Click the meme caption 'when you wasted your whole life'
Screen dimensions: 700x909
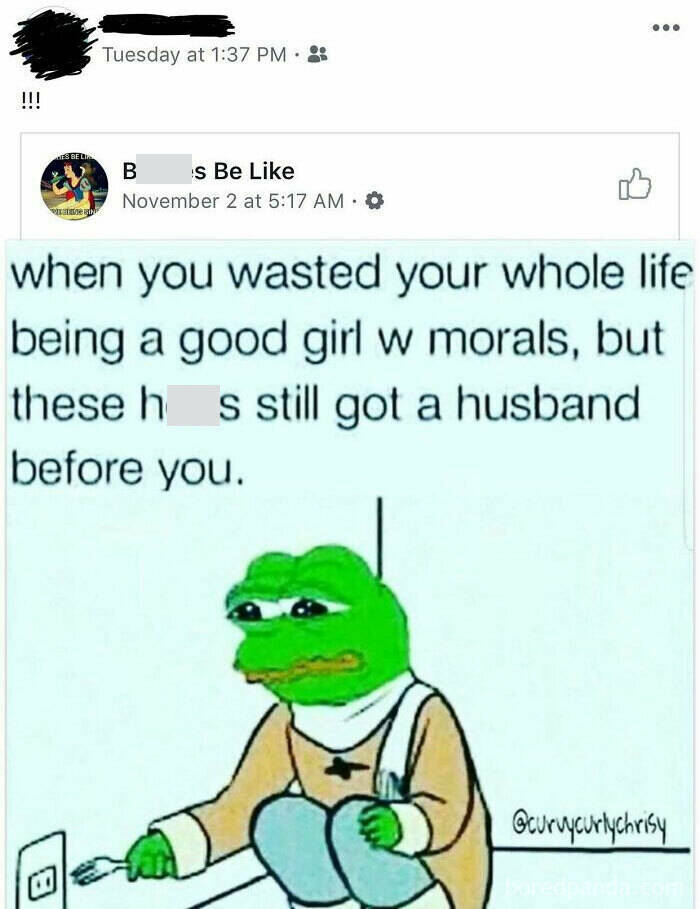pyautogui.click(x=352, y=274)
